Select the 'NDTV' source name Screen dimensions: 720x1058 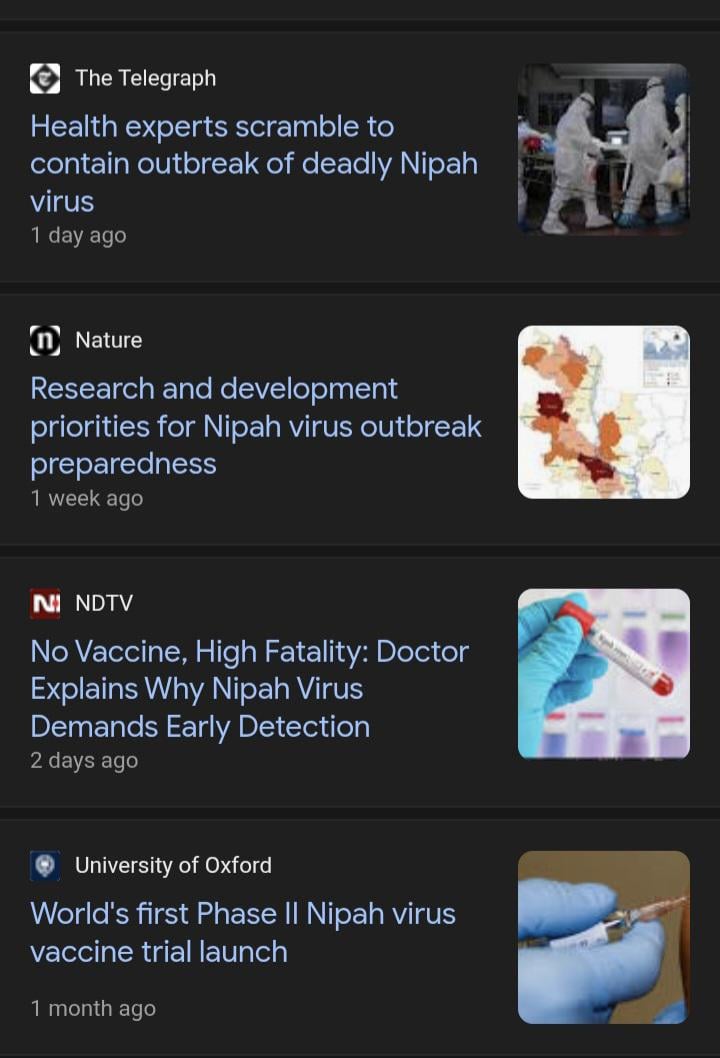104,603
